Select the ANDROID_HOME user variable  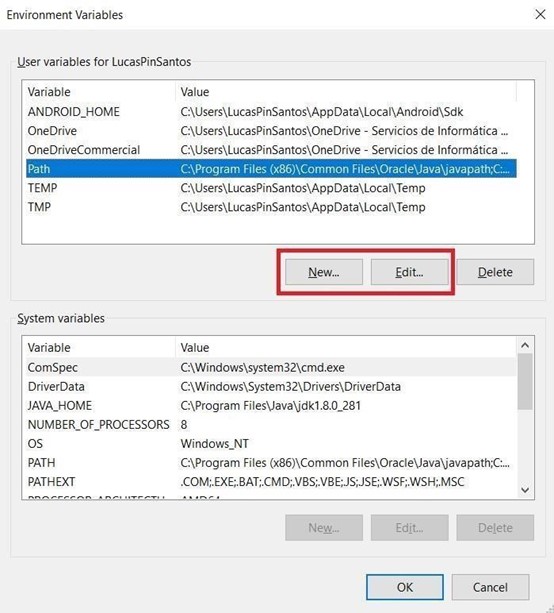271,112
